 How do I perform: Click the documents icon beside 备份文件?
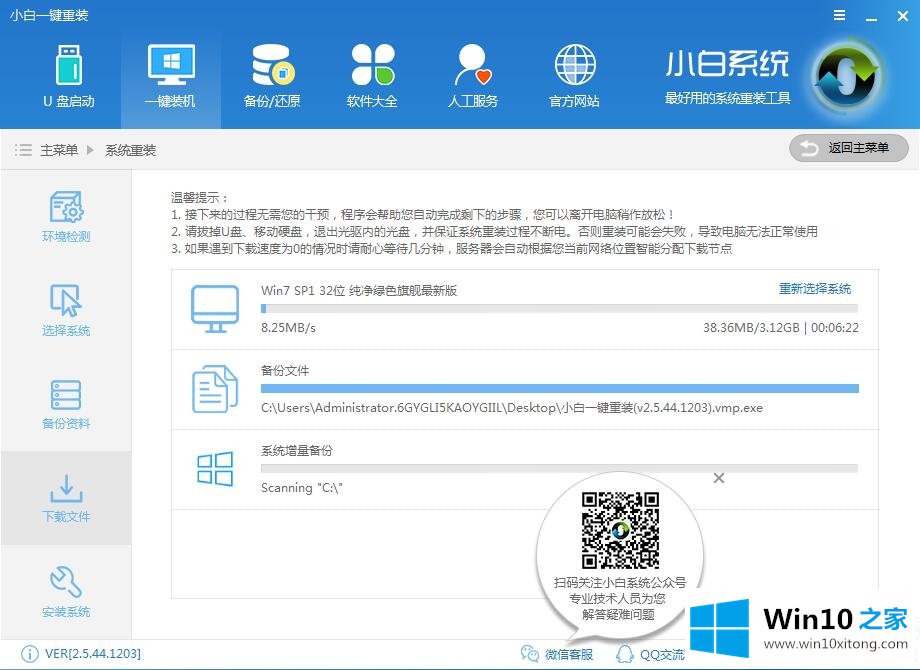(x=215, y=388)
